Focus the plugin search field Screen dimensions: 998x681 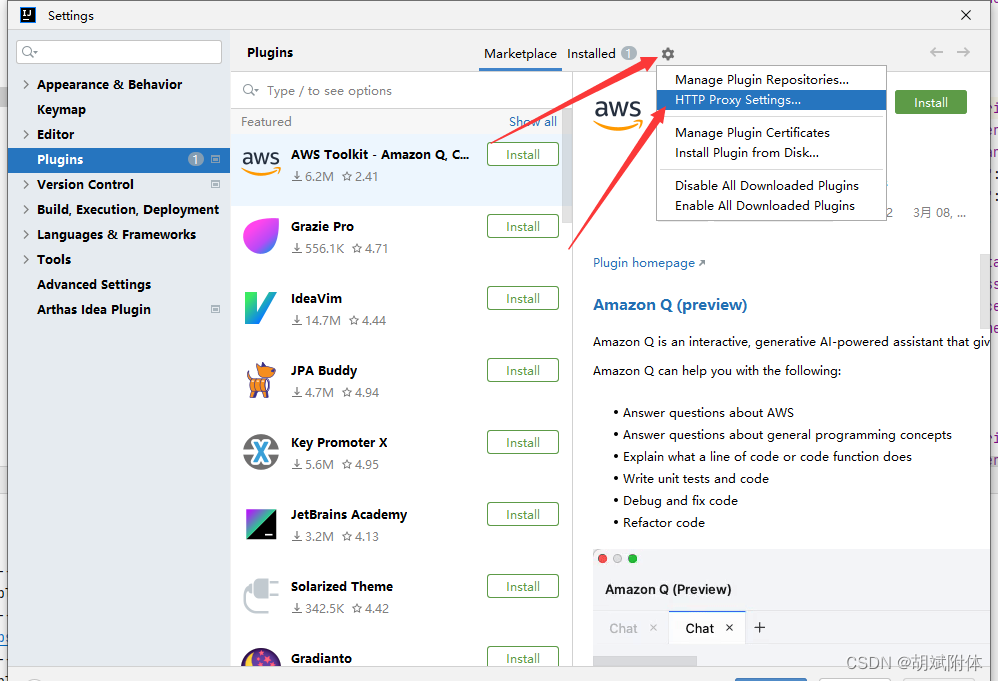pos(401,90)
